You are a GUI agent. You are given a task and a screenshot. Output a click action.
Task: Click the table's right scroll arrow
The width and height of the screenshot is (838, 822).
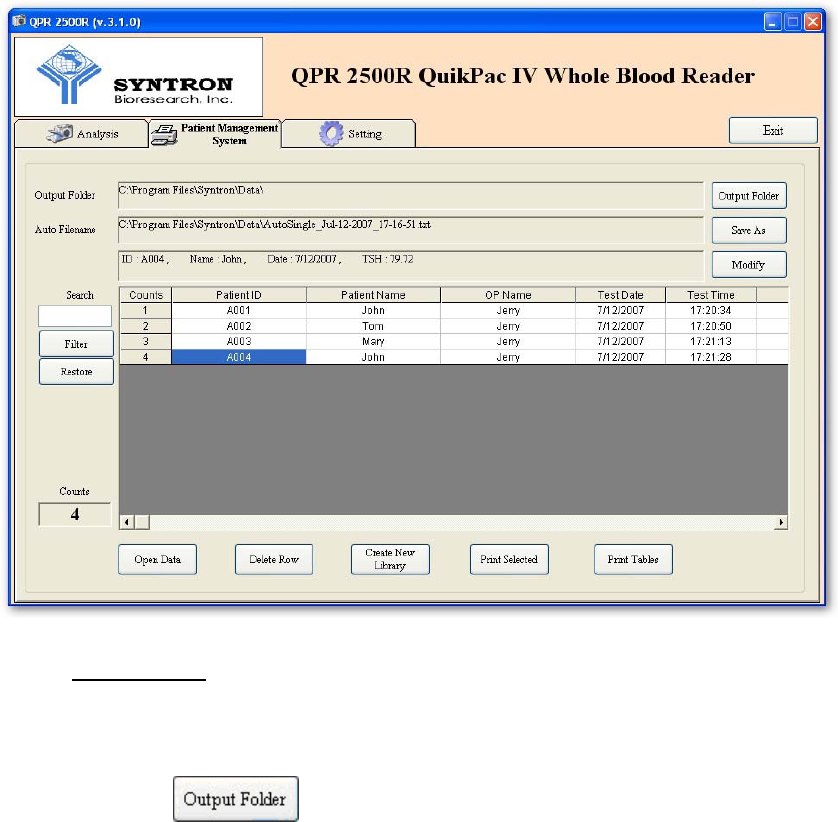pos(781,522)
